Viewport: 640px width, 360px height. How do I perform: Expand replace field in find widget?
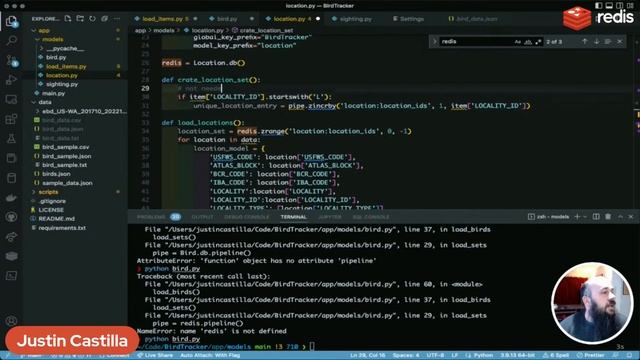pyautogui.click(x=434, y=42)
